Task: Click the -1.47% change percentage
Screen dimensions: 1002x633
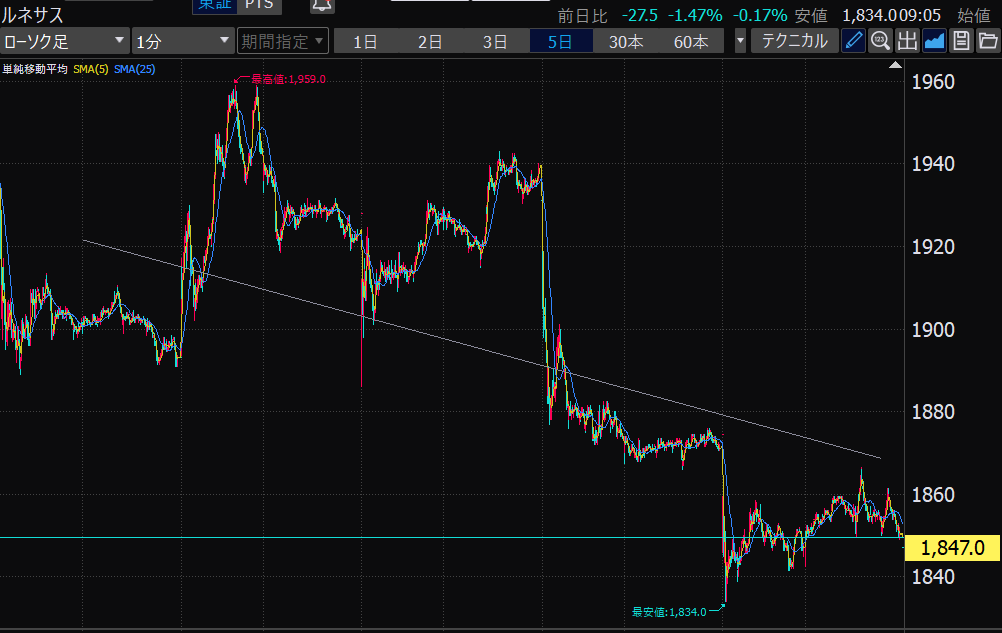Action: tap(695, 15)
